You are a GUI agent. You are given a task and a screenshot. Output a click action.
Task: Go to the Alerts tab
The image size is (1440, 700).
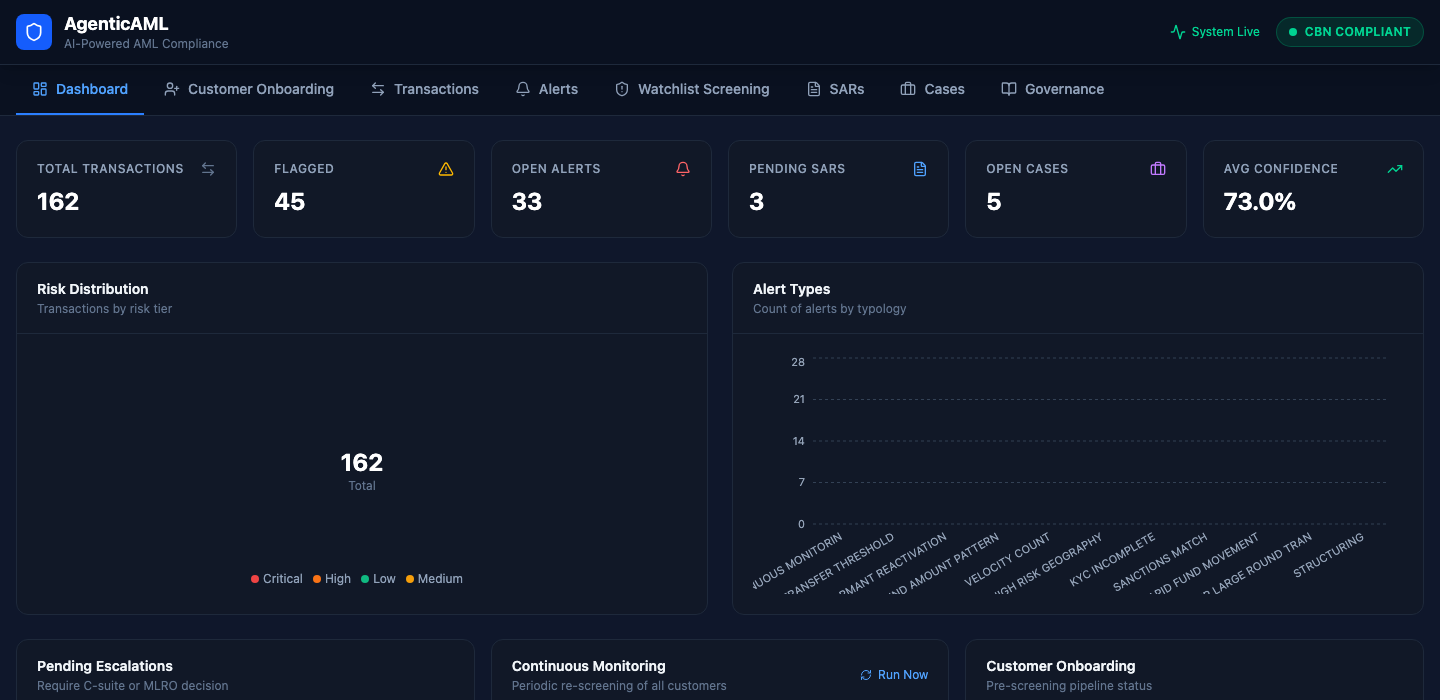point(546,89)
